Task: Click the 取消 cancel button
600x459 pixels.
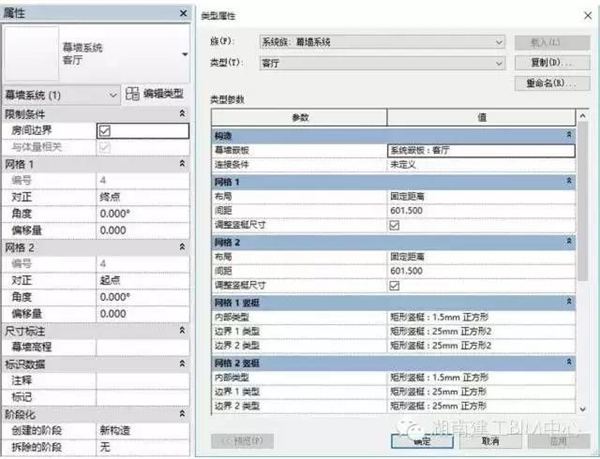Action: [490, 440]
